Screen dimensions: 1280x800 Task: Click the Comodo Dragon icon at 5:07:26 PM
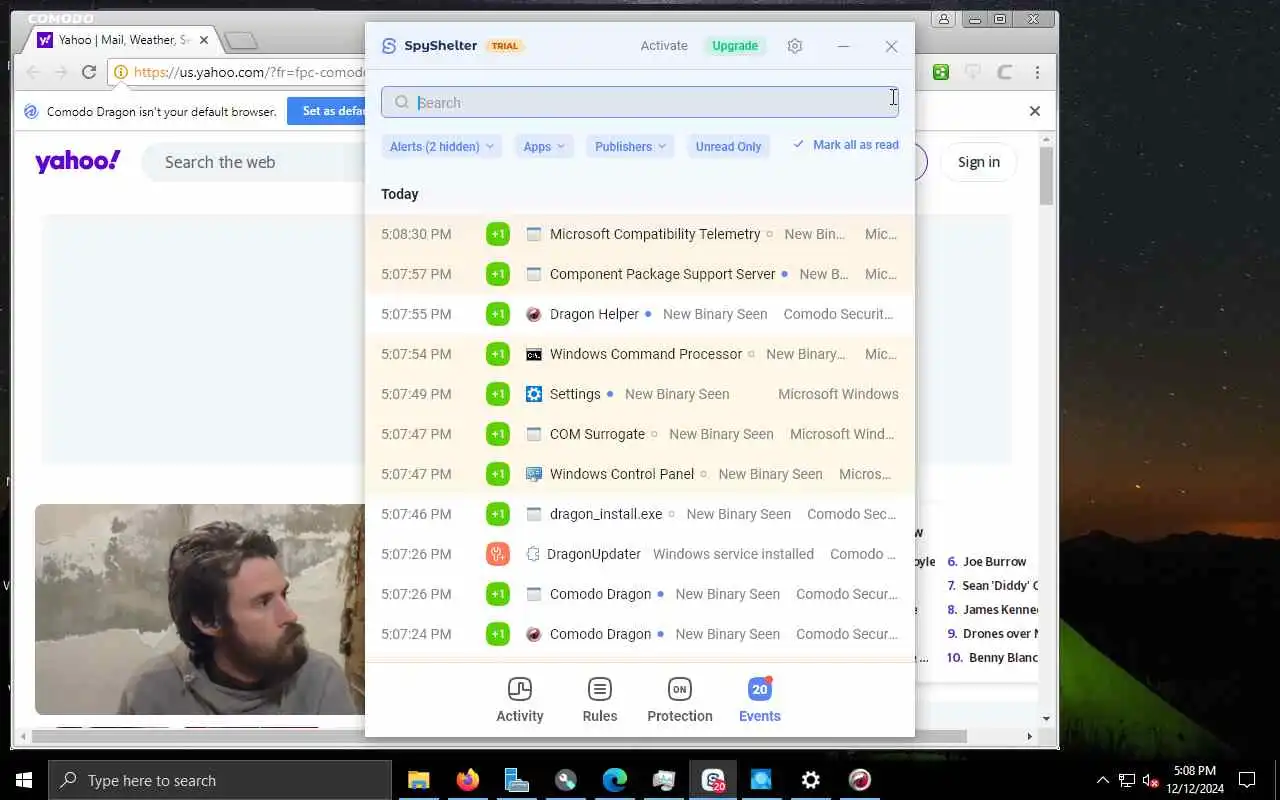pyautogui.click(x=534, y=594)
